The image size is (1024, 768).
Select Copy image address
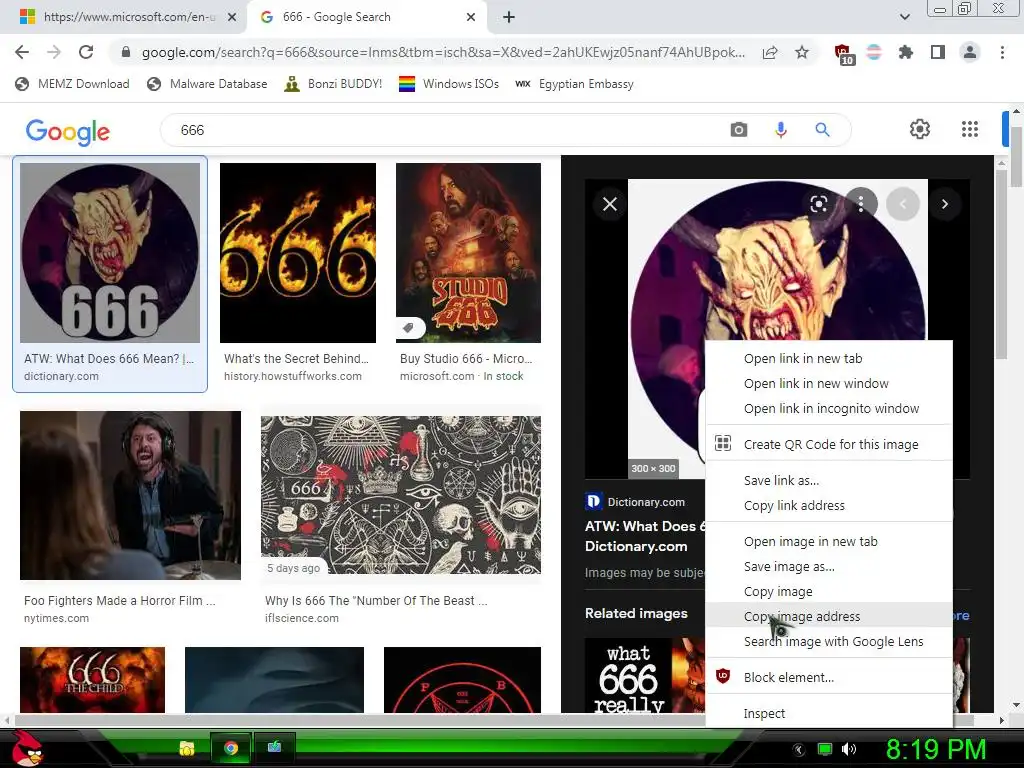click(x=829, y=616)
